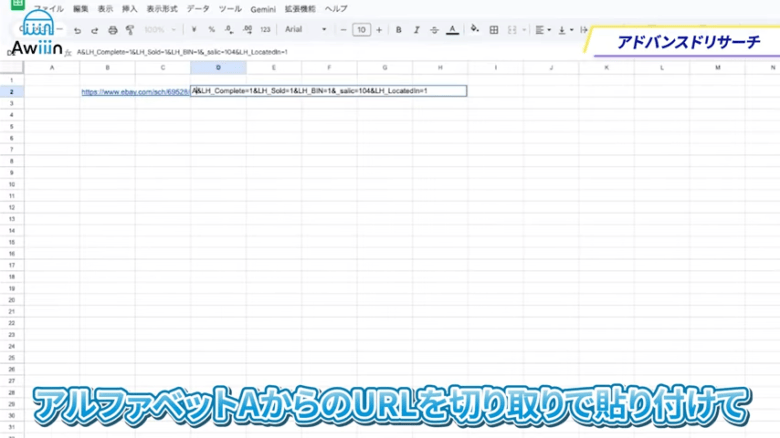Viewport: 780px width, 438px height.
Task: Select row 25 header
Action: pyautogui.click(x=12, y=357)
